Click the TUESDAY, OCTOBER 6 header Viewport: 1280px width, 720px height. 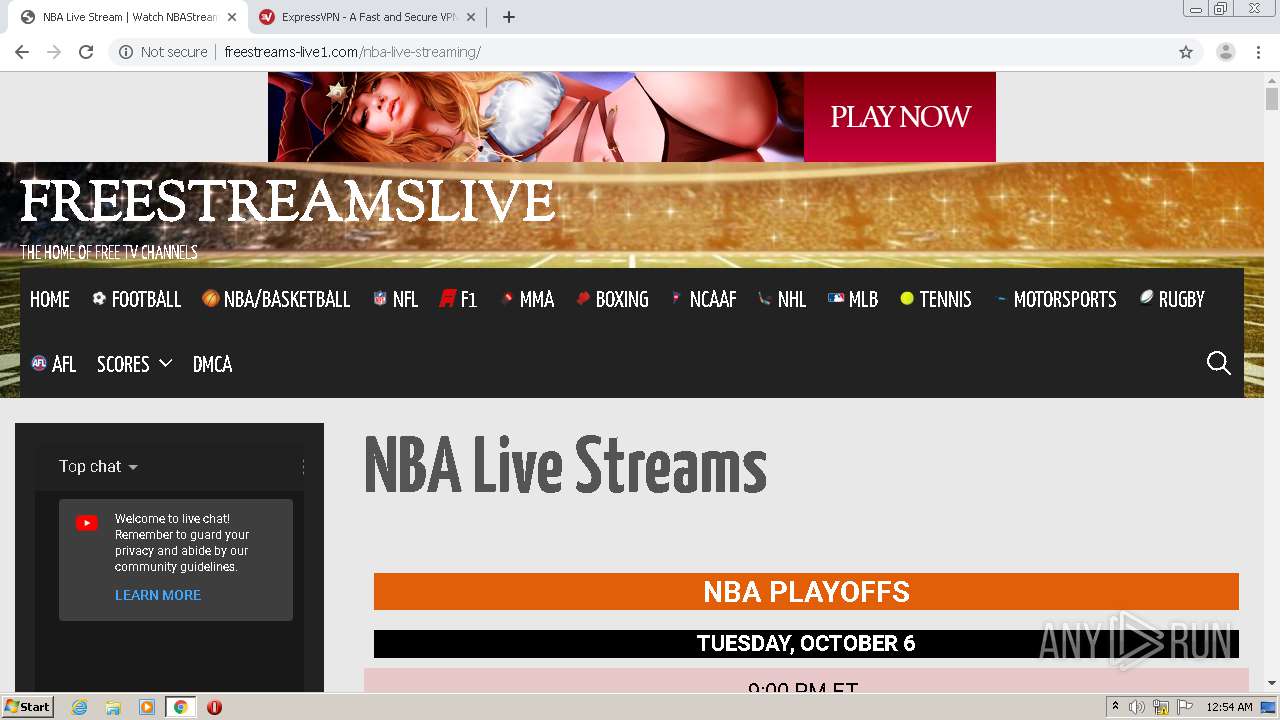[806, 643]
